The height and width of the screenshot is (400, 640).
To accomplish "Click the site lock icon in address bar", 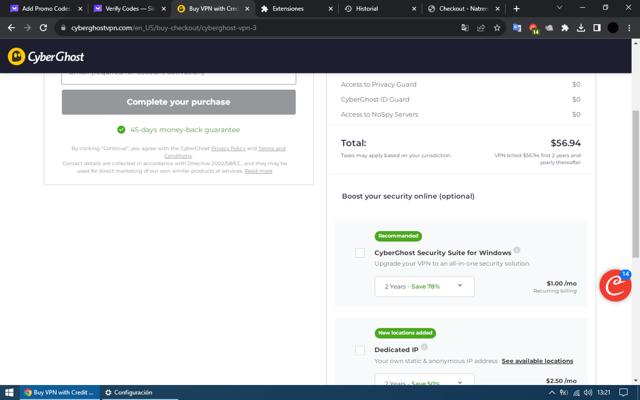I will (63, 28).
